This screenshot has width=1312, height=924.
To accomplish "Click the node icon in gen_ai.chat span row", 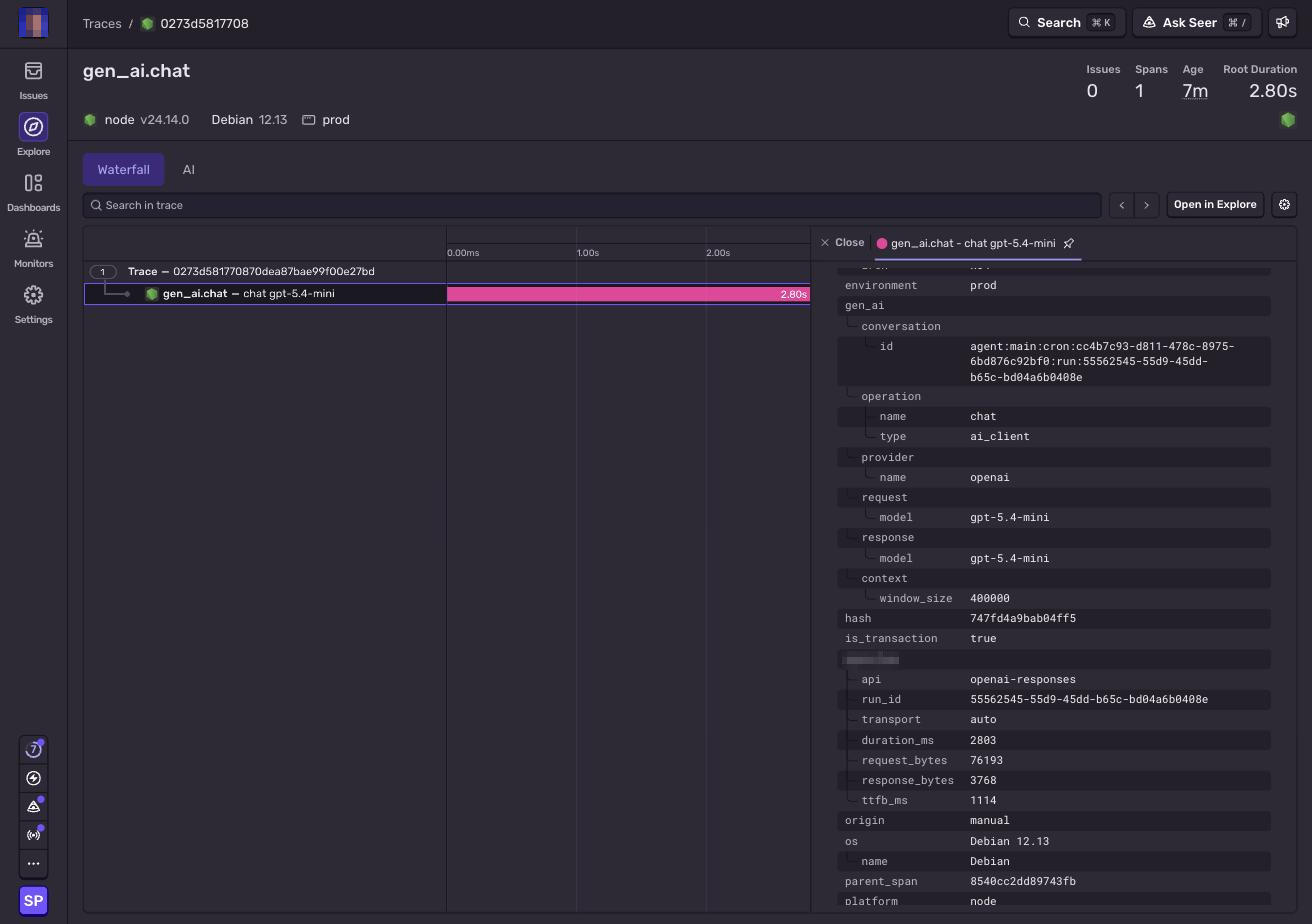I will tap(152, 294).
